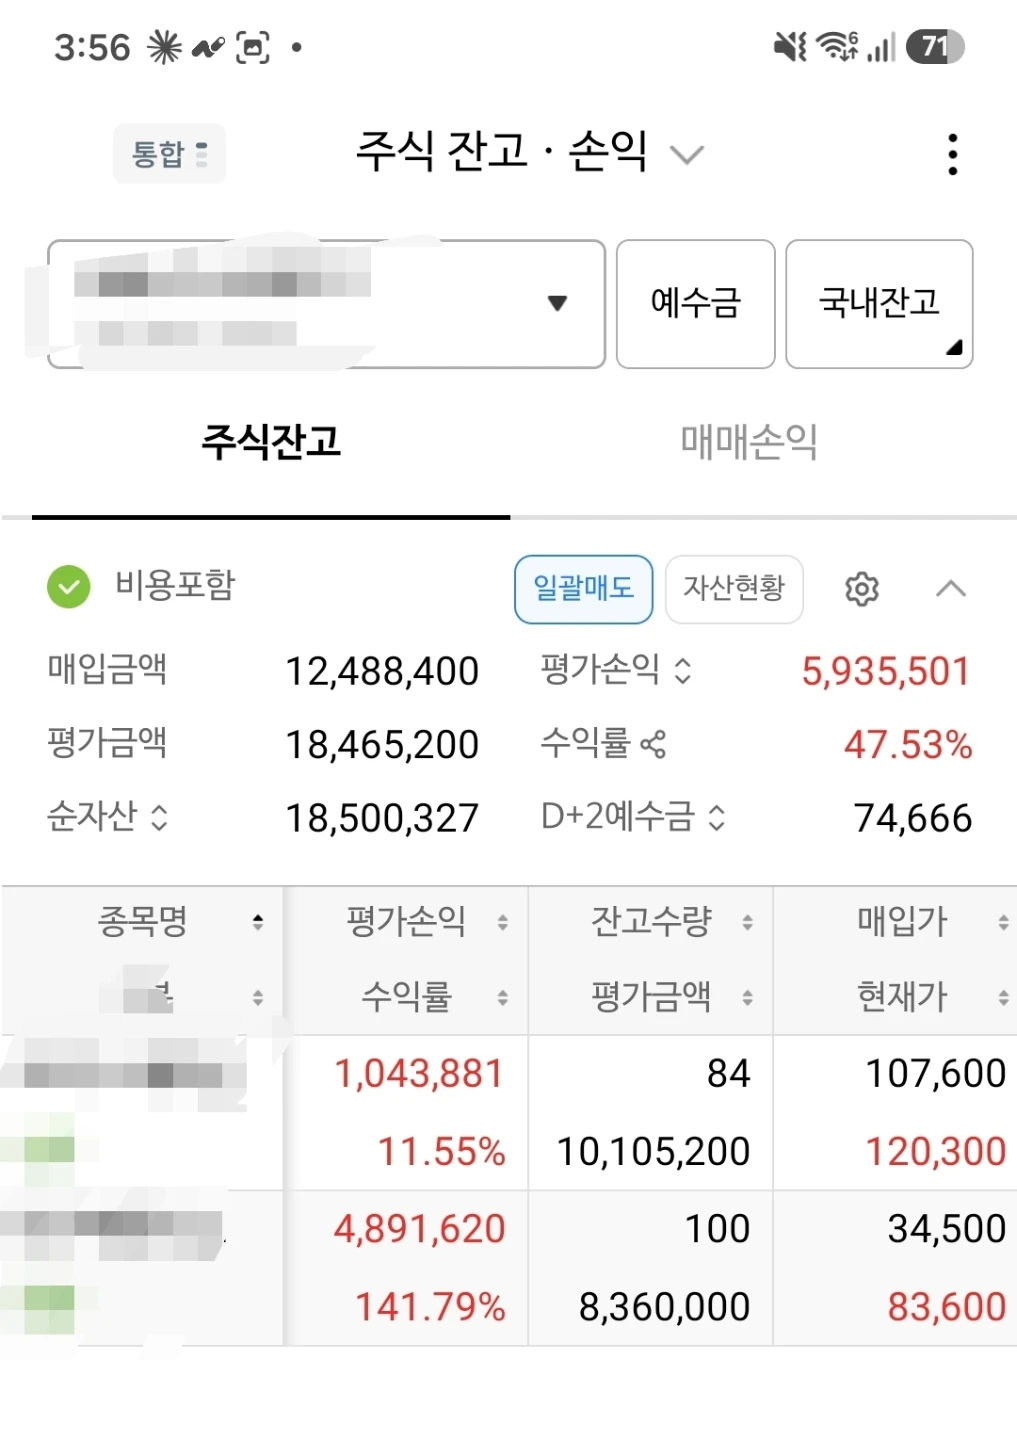Tap the 예수금 button
This screenshot has width=1017, height=1440.
[696, 303]
